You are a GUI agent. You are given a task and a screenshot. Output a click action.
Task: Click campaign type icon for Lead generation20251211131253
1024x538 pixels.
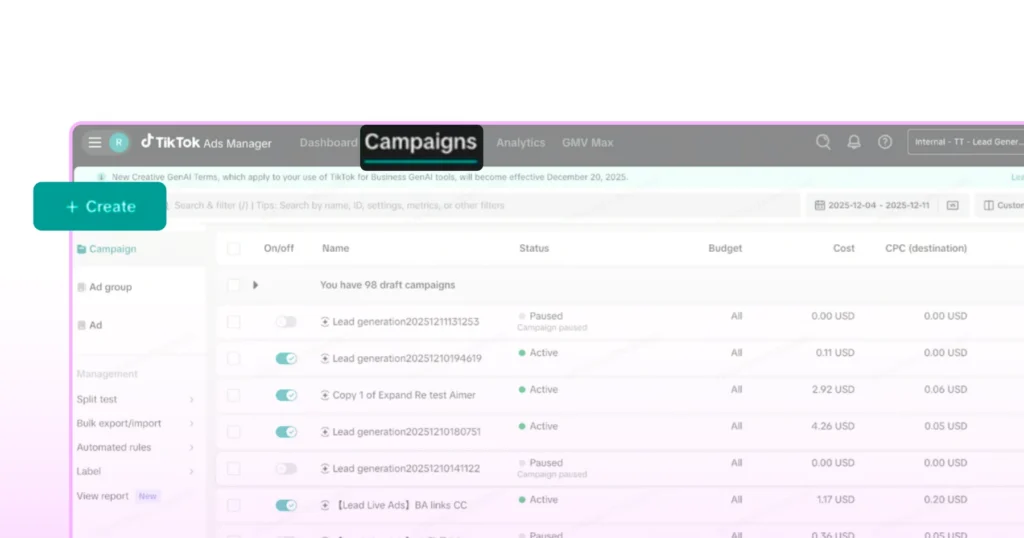pos(325,321)
